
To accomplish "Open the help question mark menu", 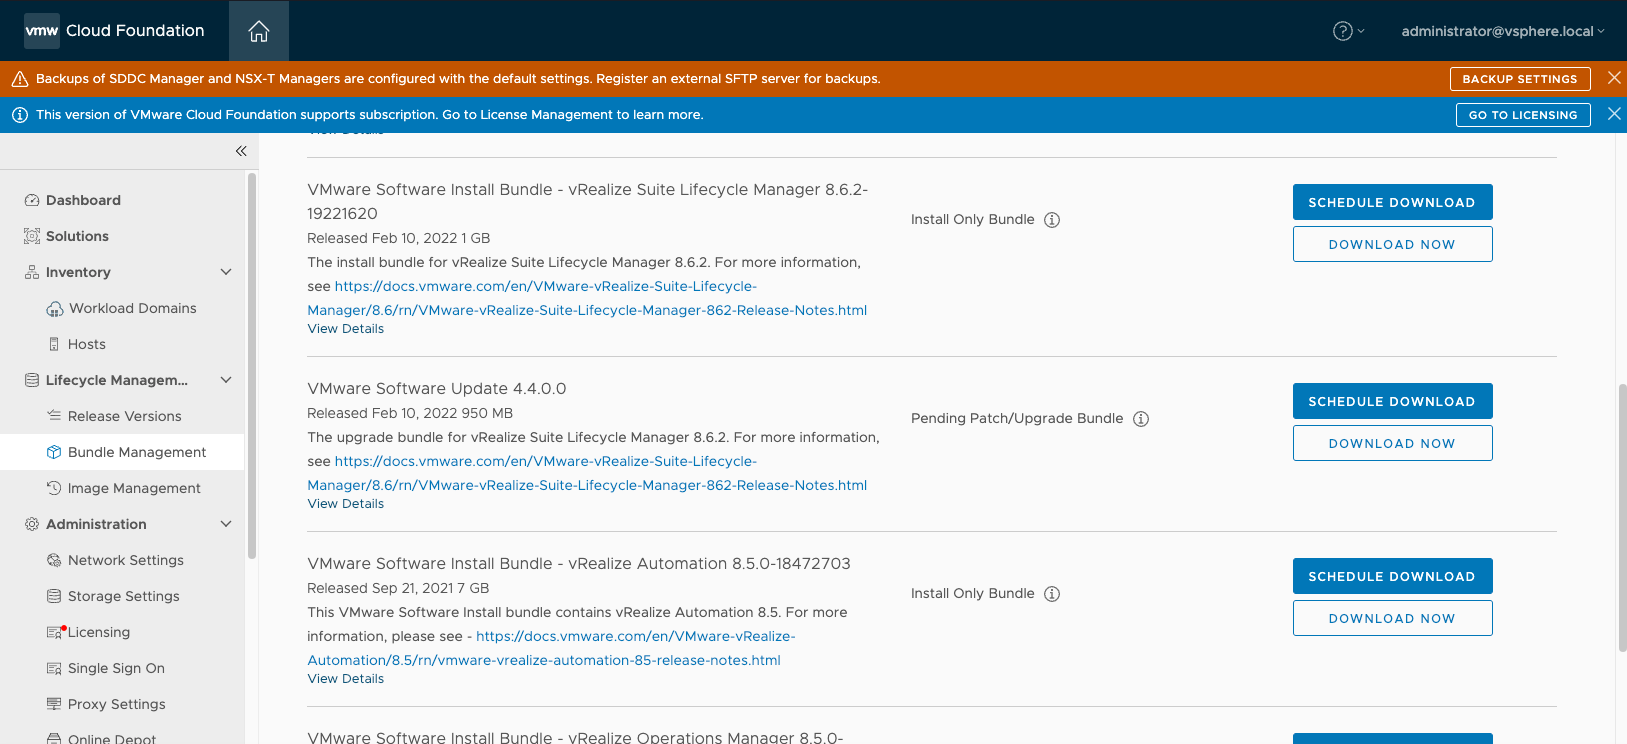I will [x=1348, y=31].
